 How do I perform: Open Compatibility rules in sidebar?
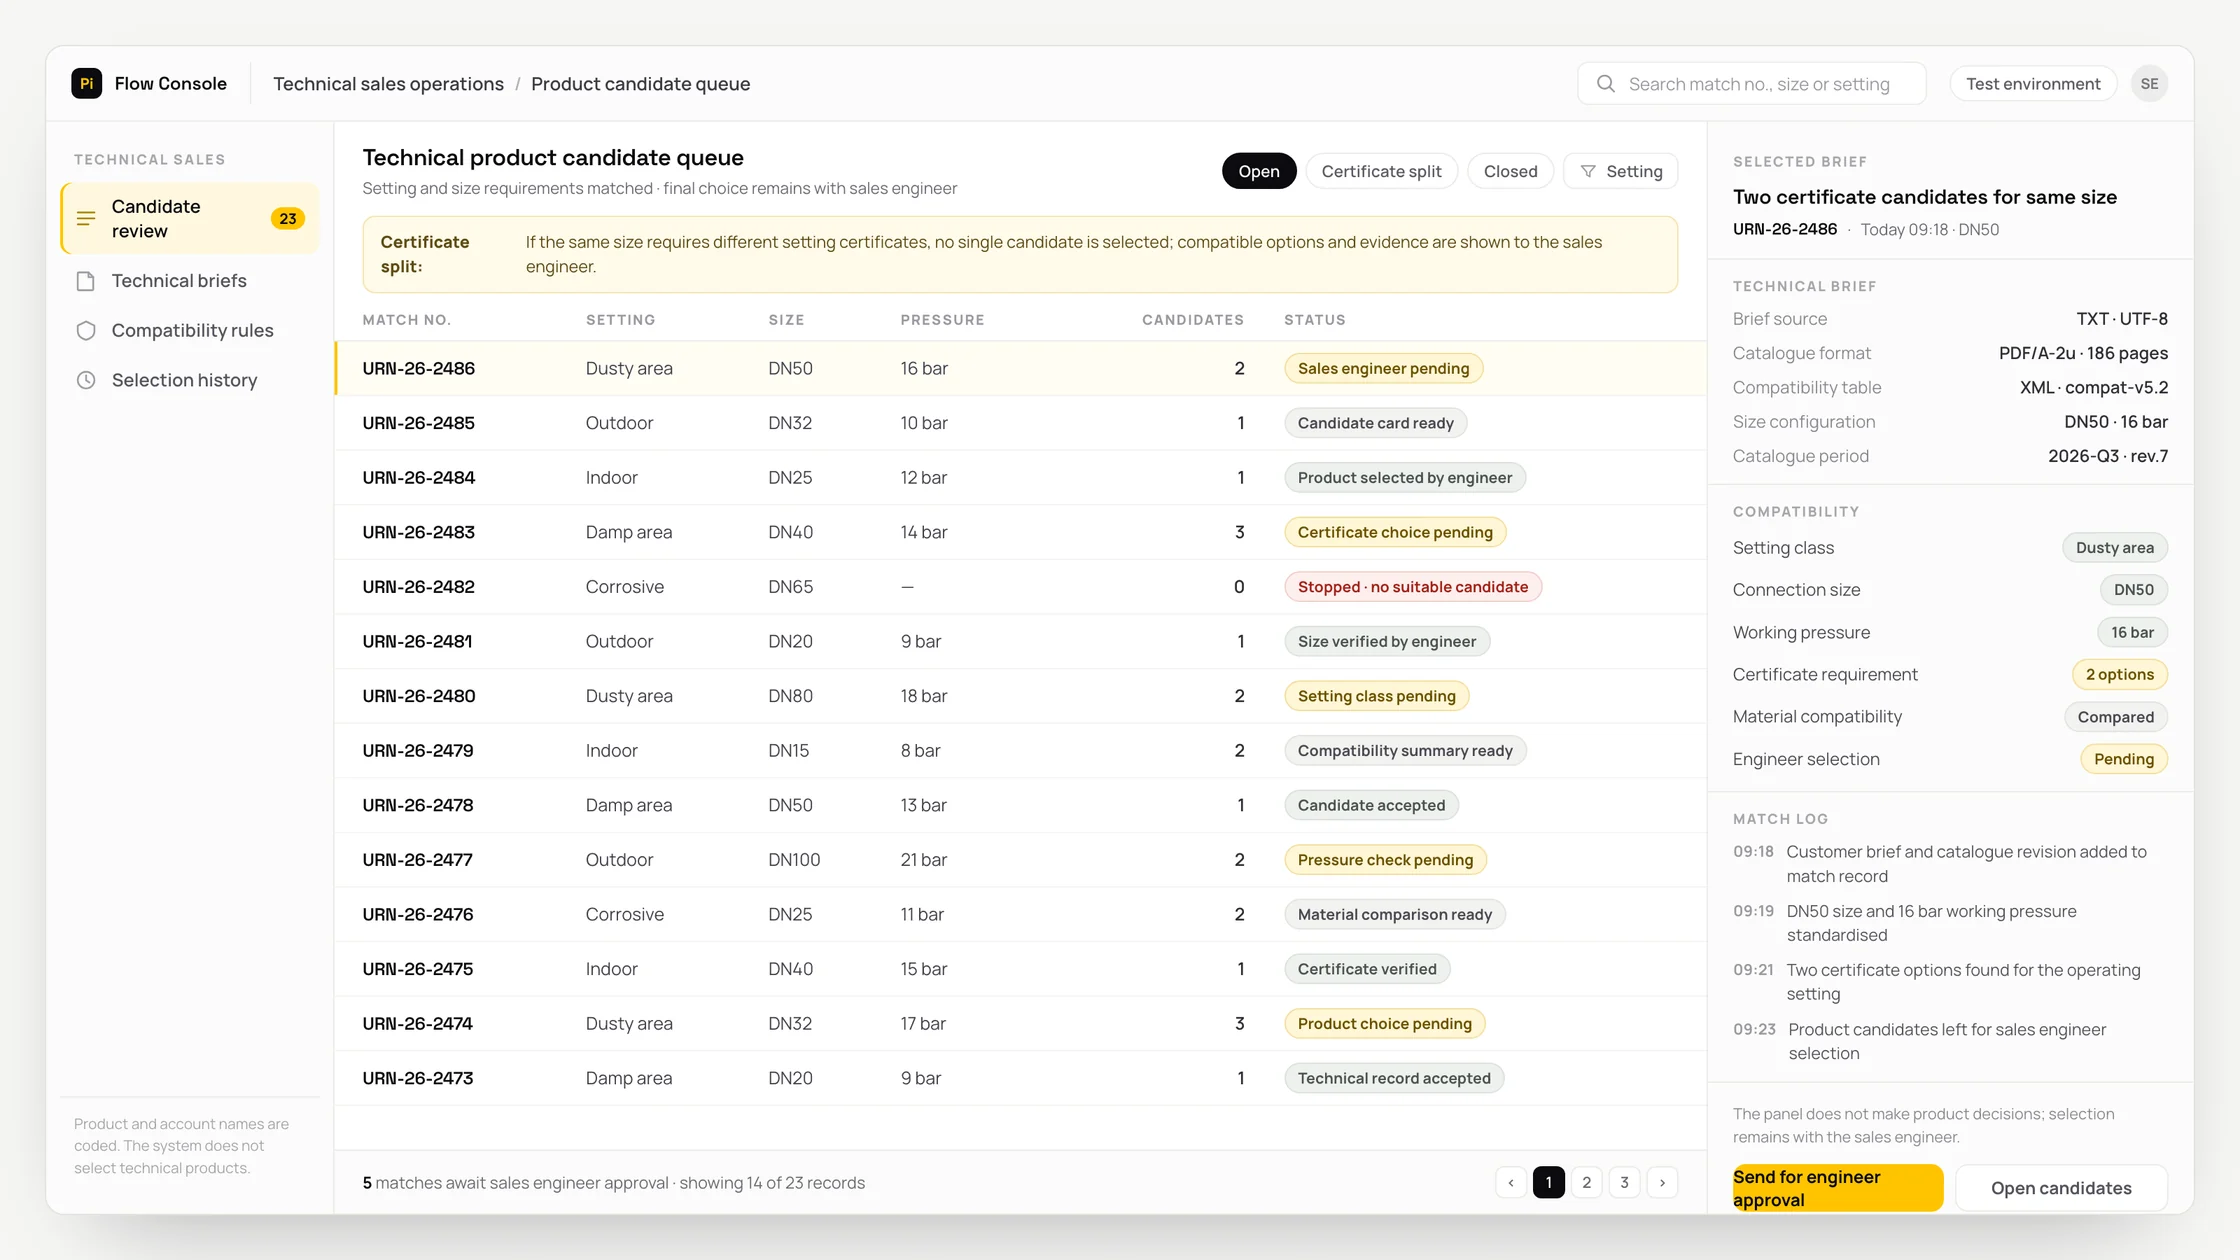(190, 331)
